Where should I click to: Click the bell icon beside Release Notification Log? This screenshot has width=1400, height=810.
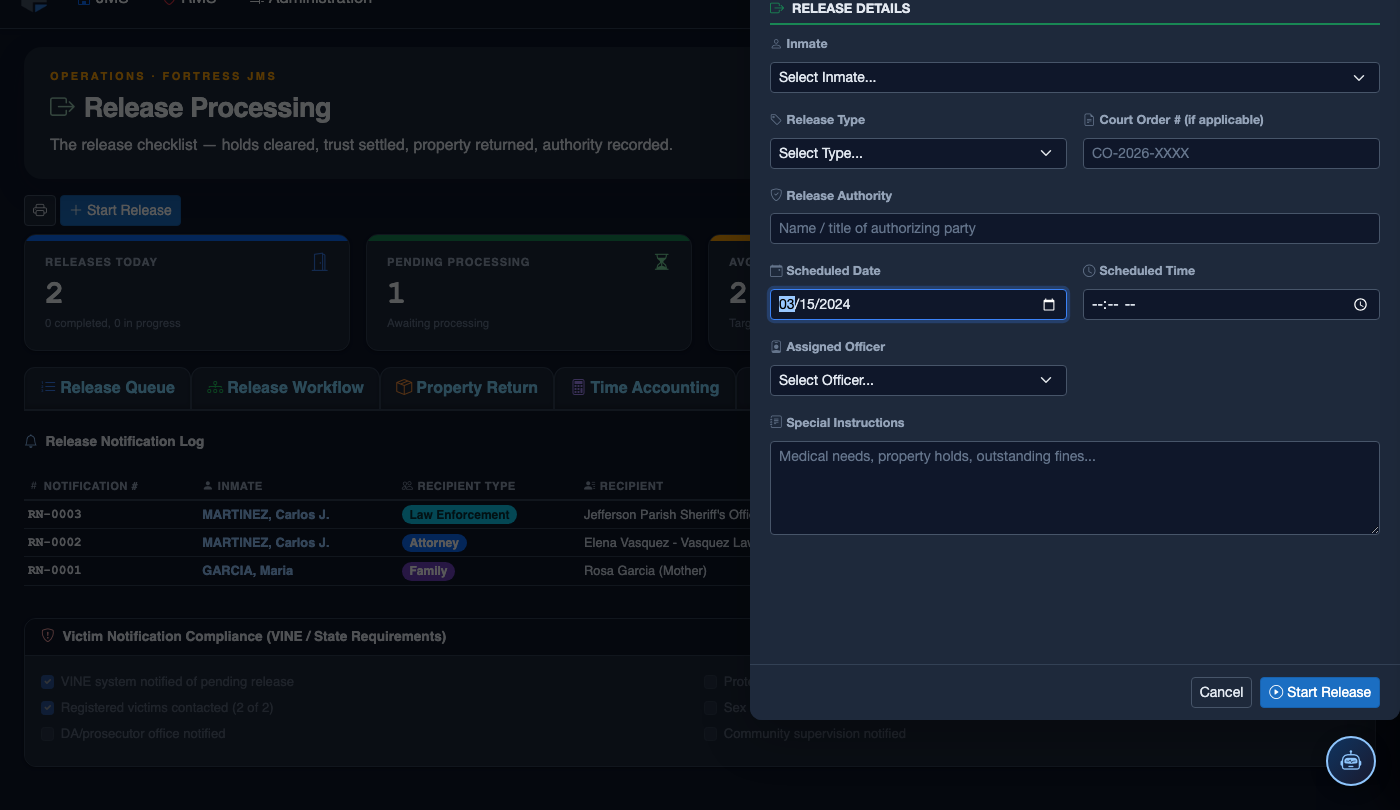coord(32,441)
